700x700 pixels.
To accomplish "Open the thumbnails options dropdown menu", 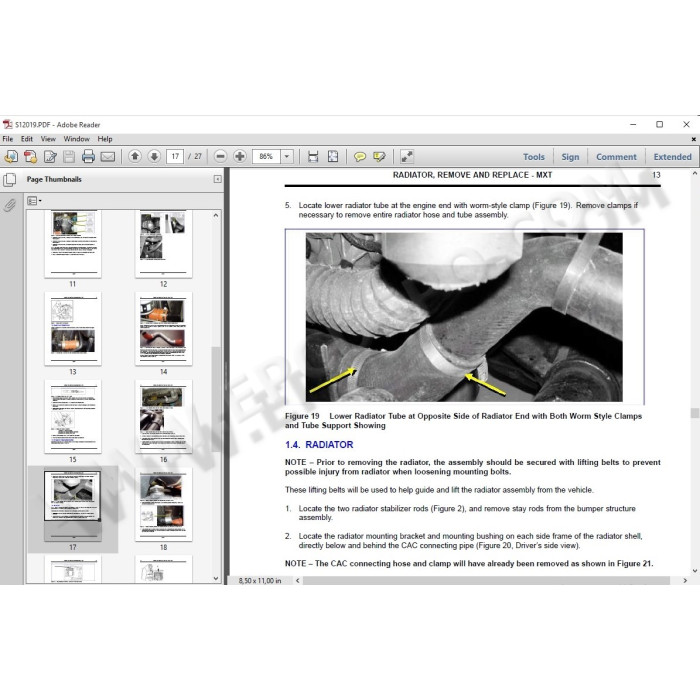I will click(x=34, y=201).
